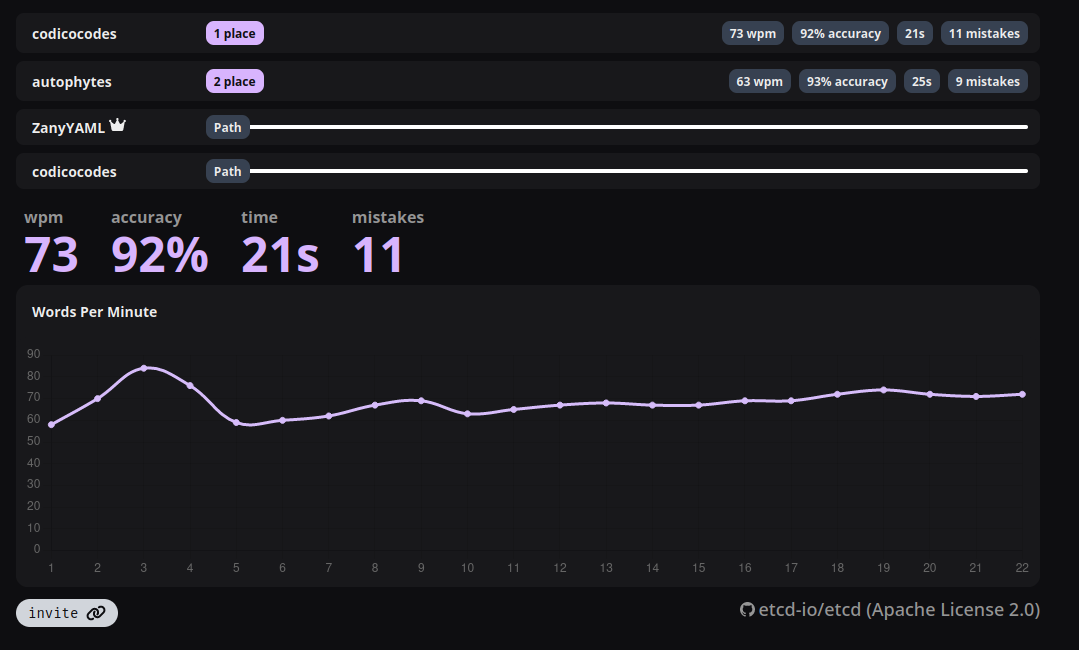This screenshot has height=650, width=1079.
Task: Expand the '25s' time pill for autophytes
Action: 921,81
